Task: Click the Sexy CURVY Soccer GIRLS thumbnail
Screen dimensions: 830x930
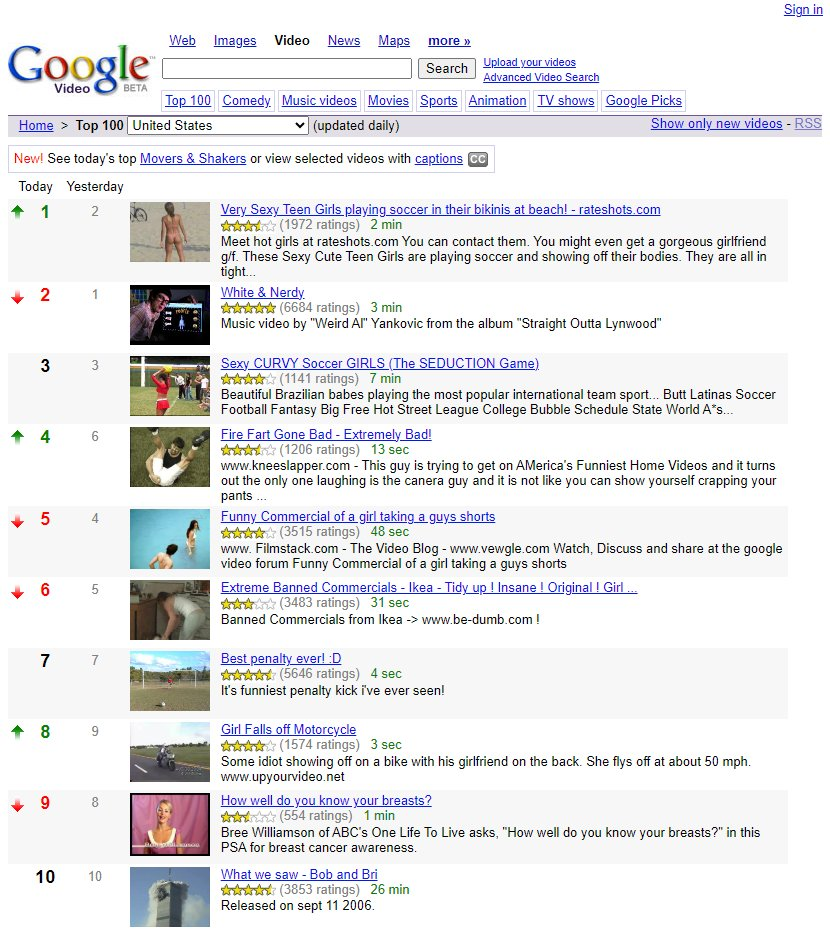Action: (170, 386)
